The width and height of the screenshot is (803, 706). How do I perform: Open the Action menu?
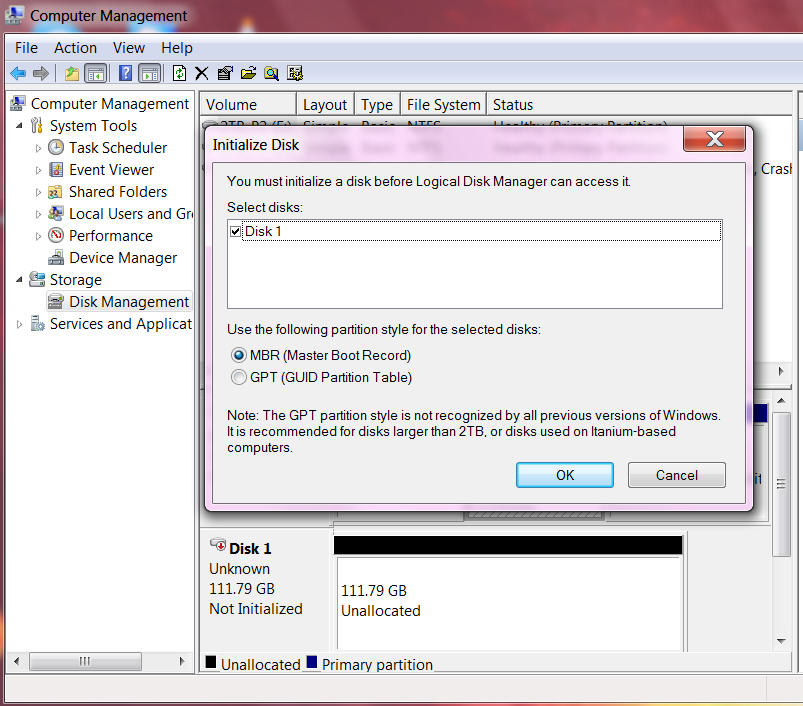click(x=75, y=47)
